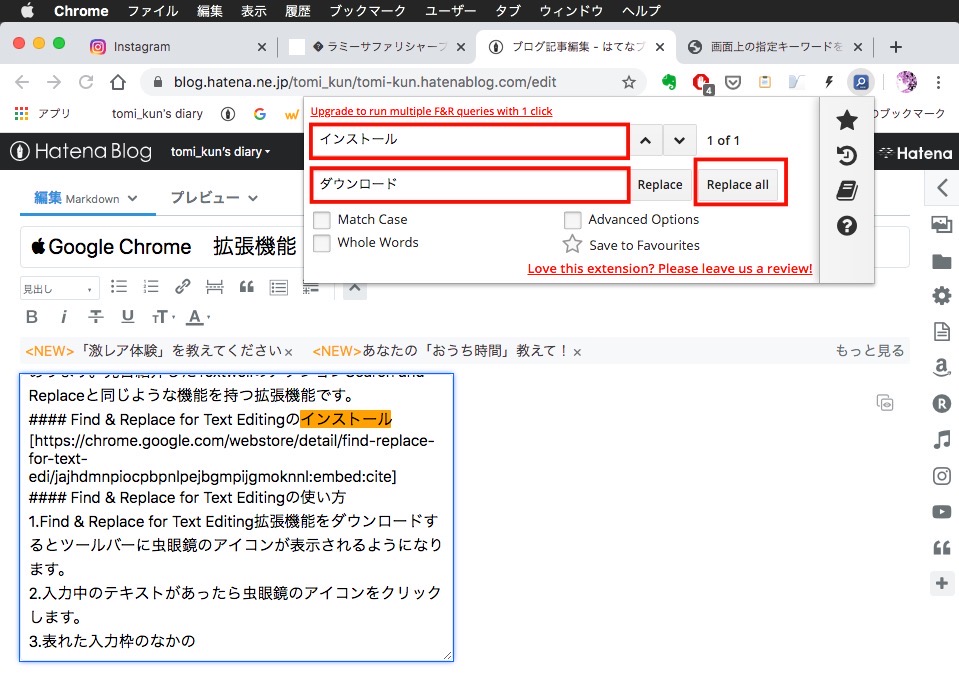The width and height of the screenshot is (959, 681).
Task: Open the quote sidebar tool
Action: [942, 548]
